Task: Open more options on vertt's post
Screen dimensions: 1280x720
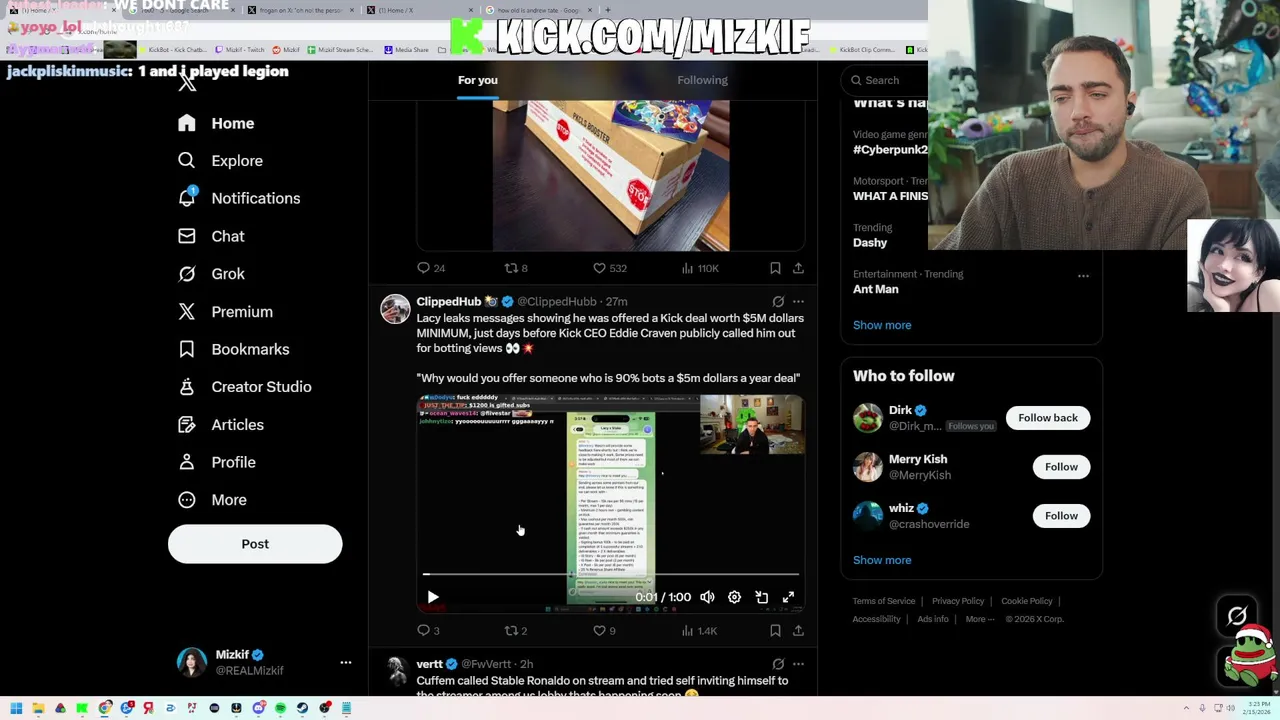Action: [798, 664]
